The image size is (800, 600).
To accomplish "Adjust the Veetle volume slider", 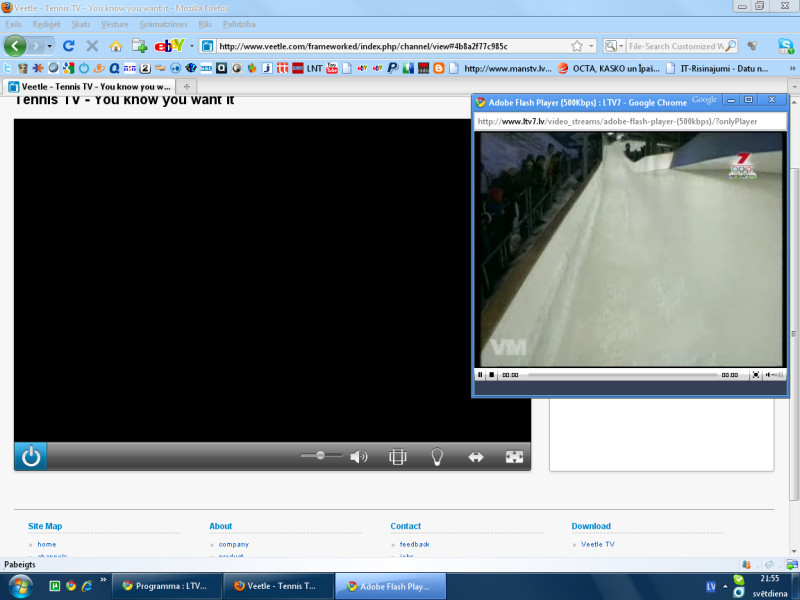I will point(321,455).
